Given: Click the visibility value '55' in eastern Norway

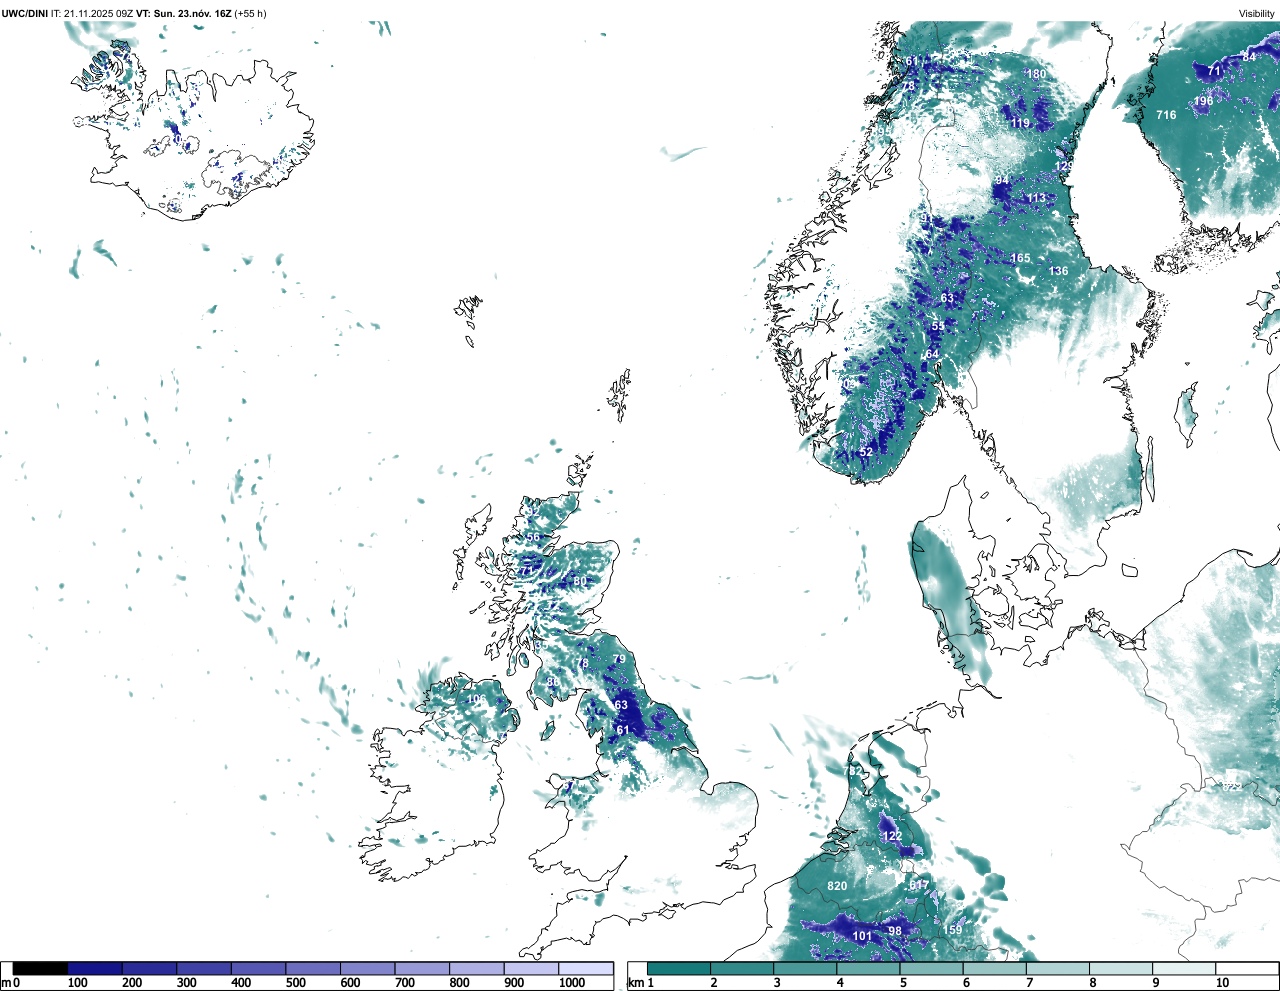Looking at the screenshot, I should pos(938,326).
